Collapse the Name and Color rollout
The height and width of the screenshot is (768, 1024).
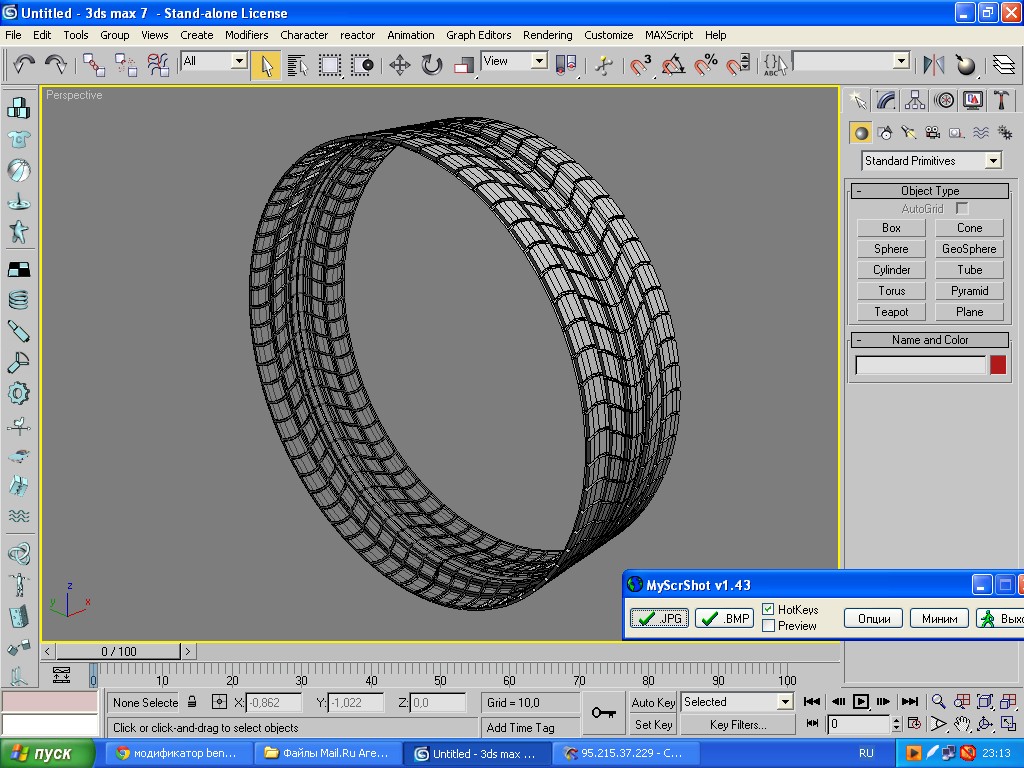pyautogui.click(x=930, y=340)
